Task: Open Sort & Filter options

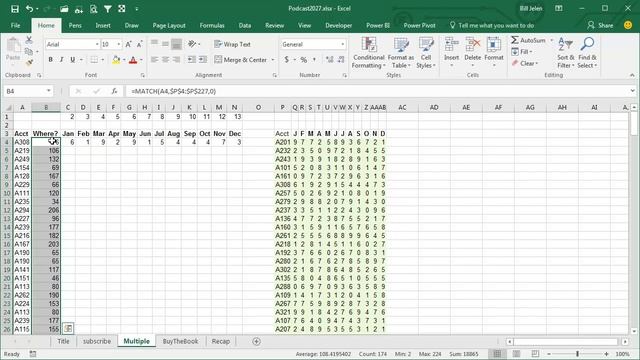Action: click(x=566, y=53)
